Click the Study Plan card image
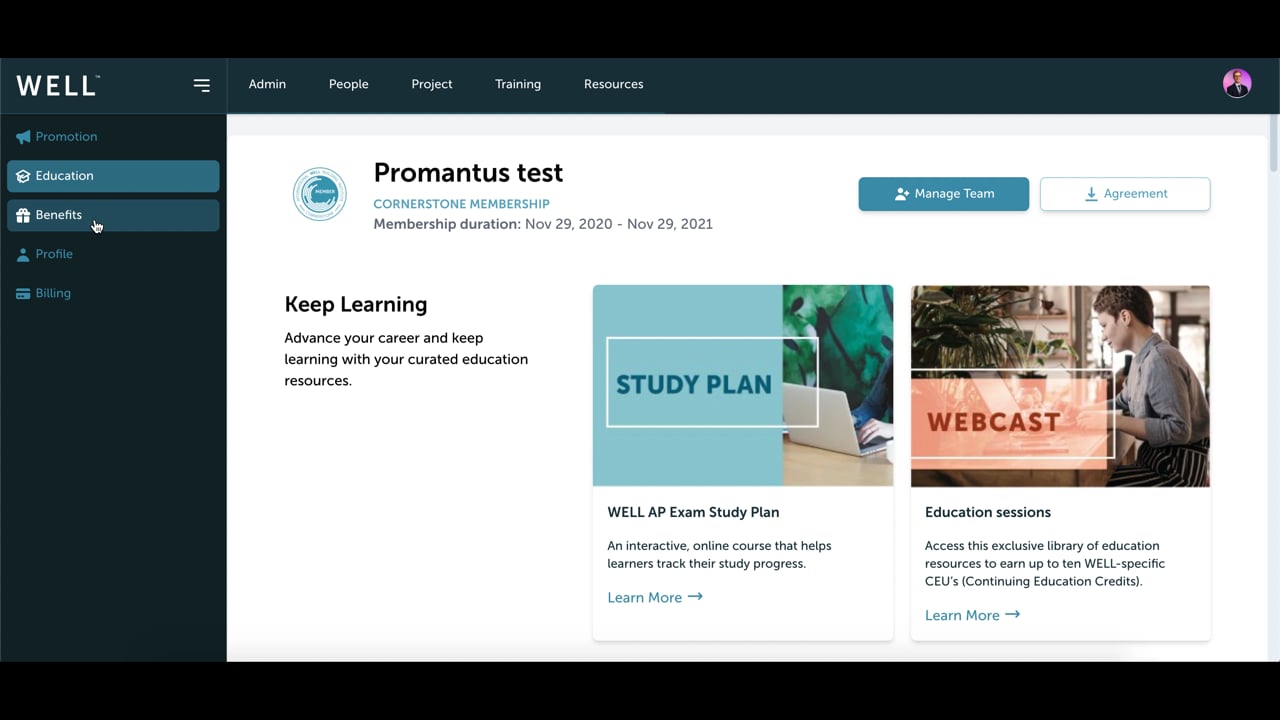The height and width of the screenshot is (720, 1280). (743, 386)
